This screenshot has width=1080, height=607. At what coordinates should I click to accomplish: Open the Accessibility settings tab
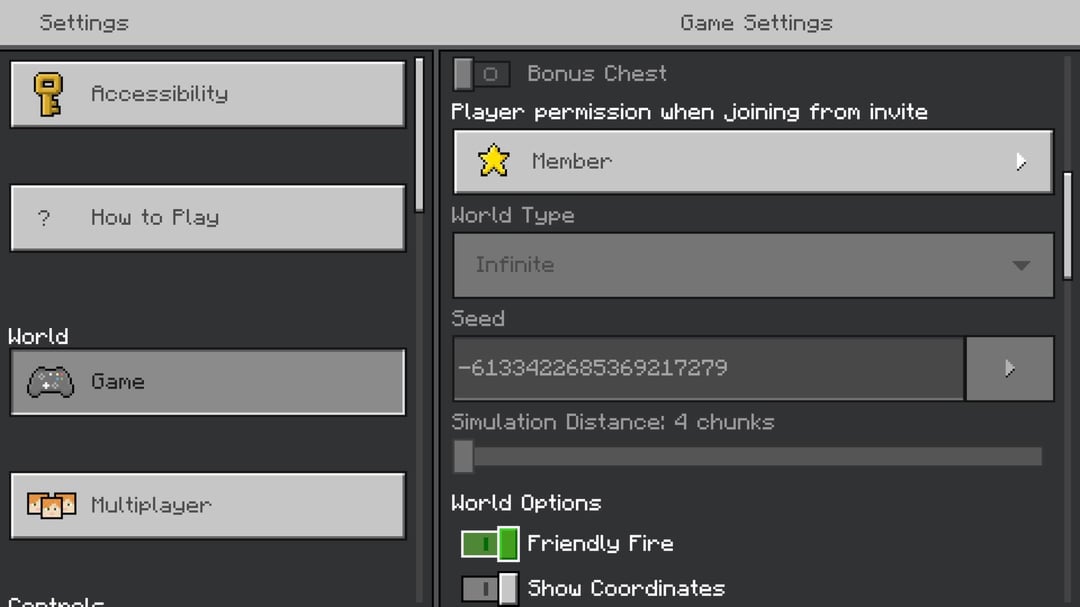pos(208,94)
